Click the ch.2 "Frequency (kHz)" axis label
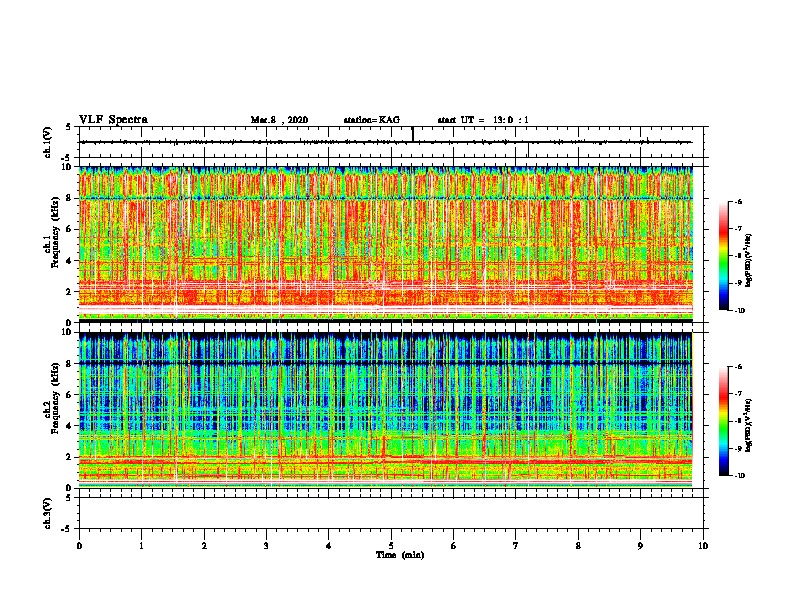This screenshot has height=612, width=792. point(55,398)
